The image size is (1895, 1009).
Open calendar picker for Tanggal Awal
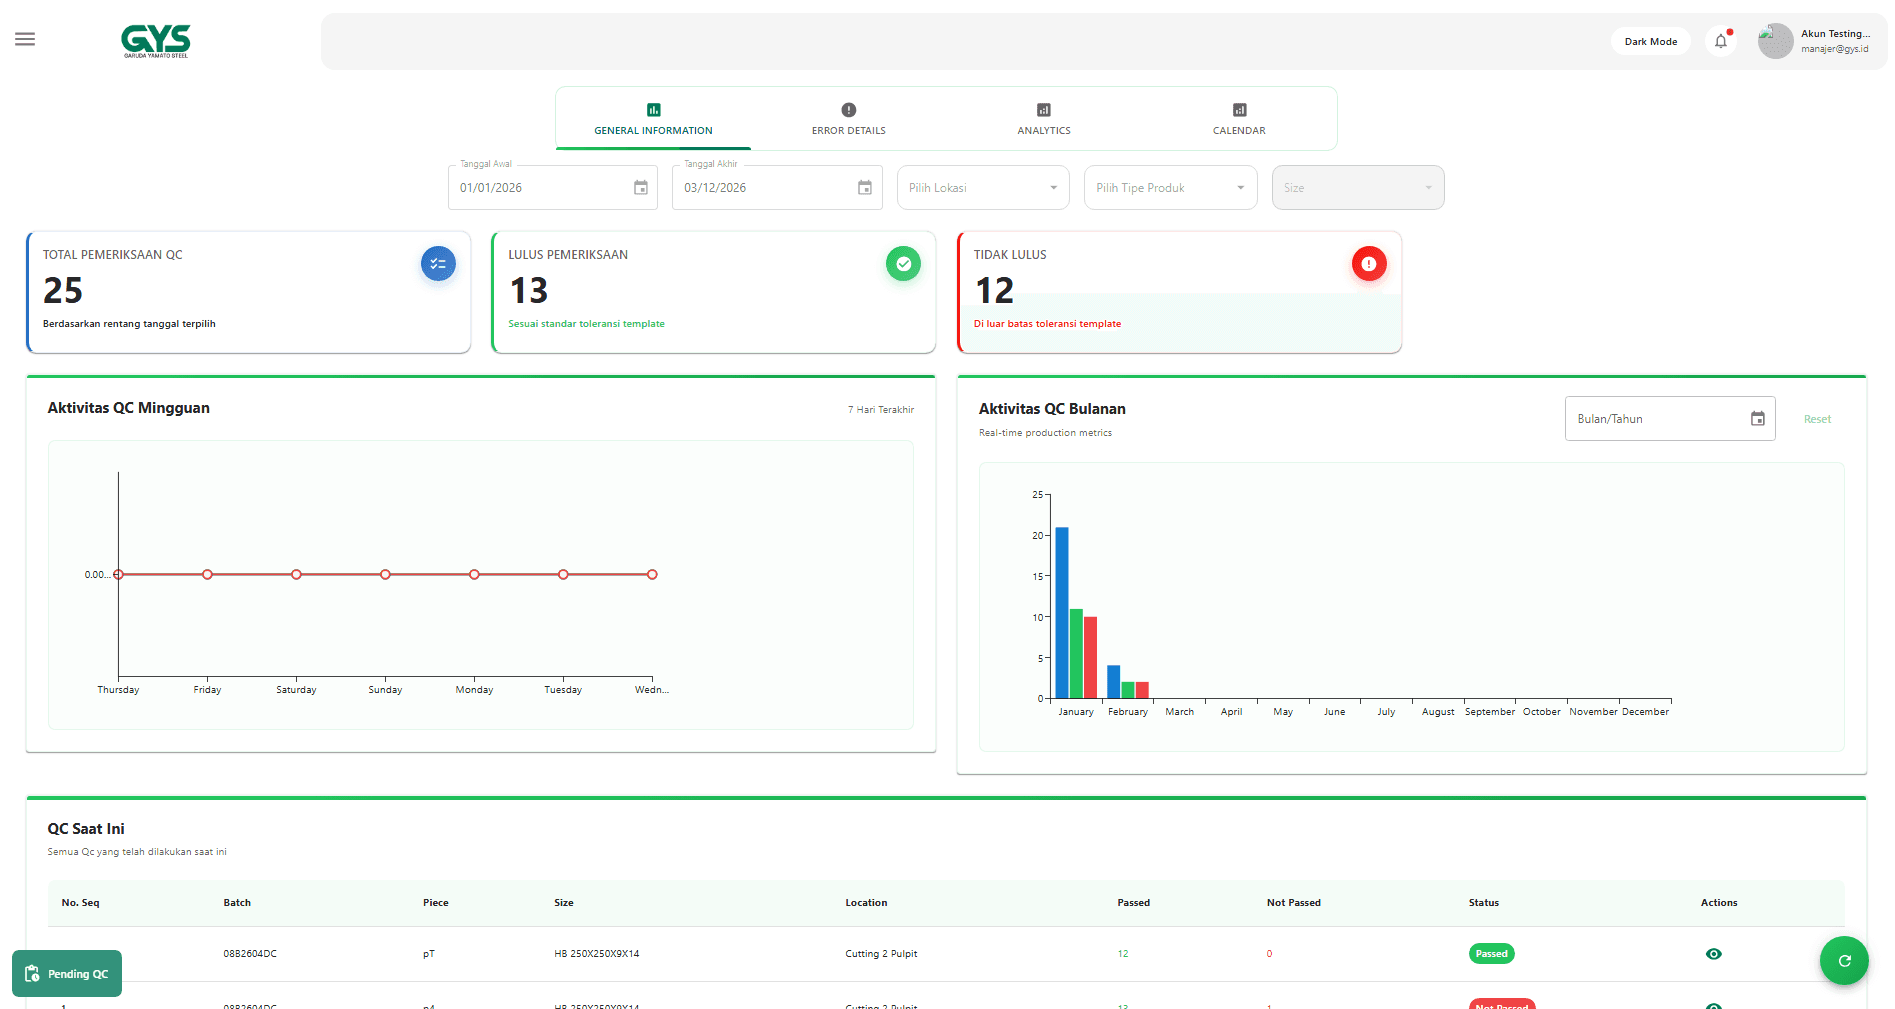click(641, 188)
